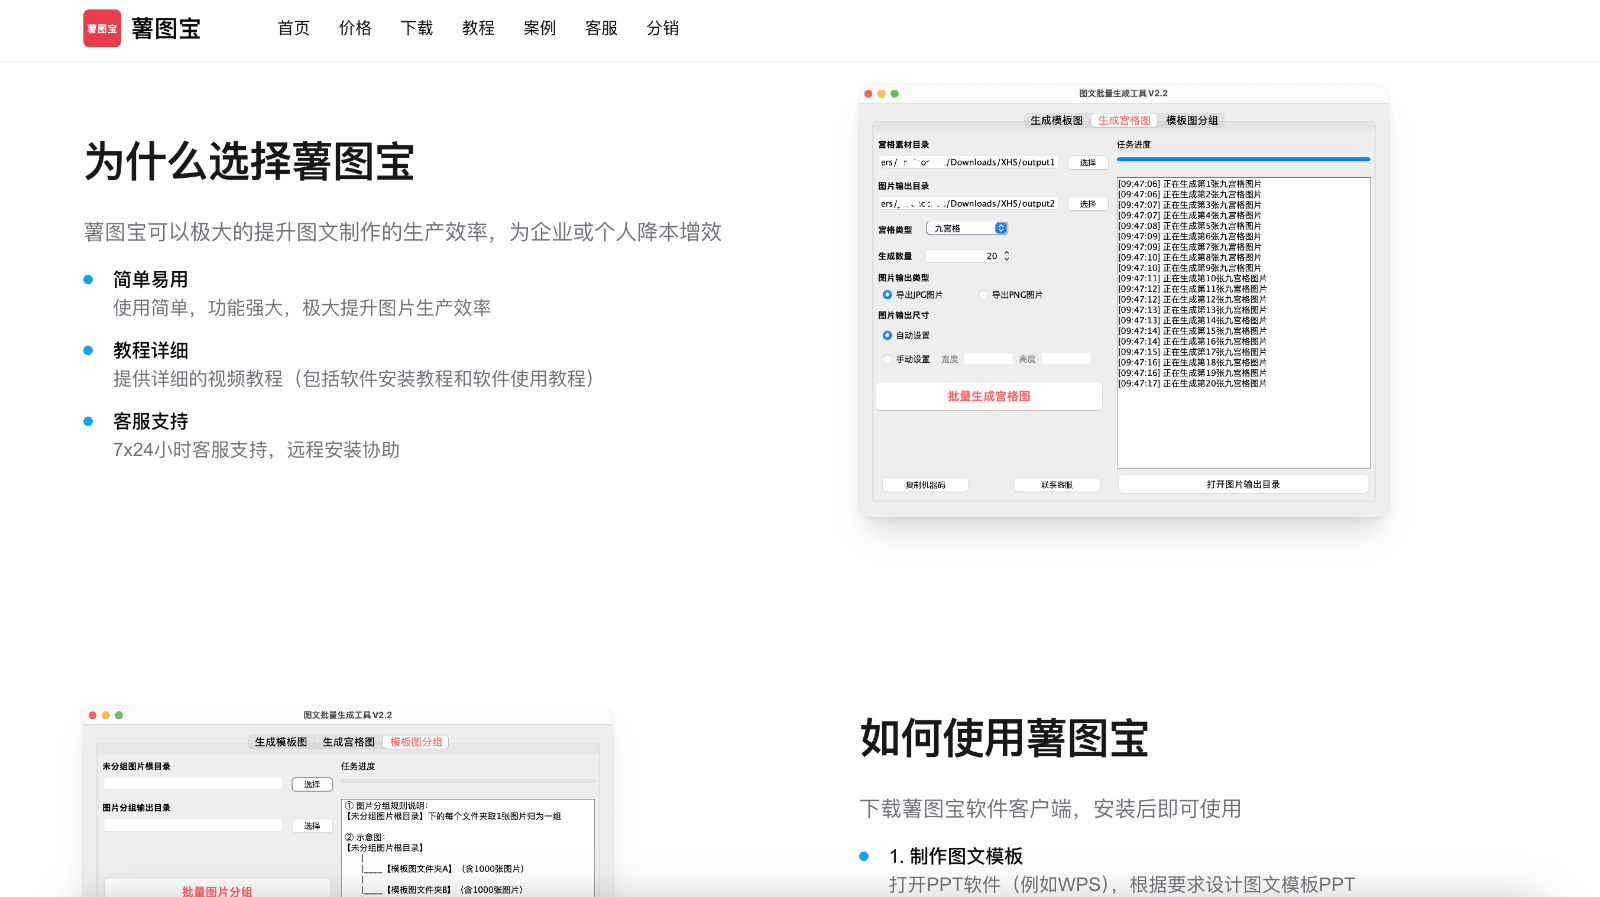Select the 自动设置 size radio button
Screen dimensions: 1600x897
pyautogui.click(x=887, y=335)
